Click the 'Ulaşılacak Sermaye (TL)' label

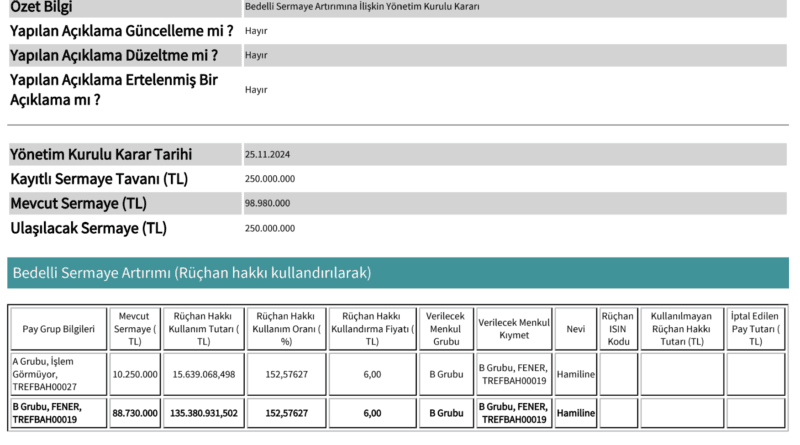(89, 228)
